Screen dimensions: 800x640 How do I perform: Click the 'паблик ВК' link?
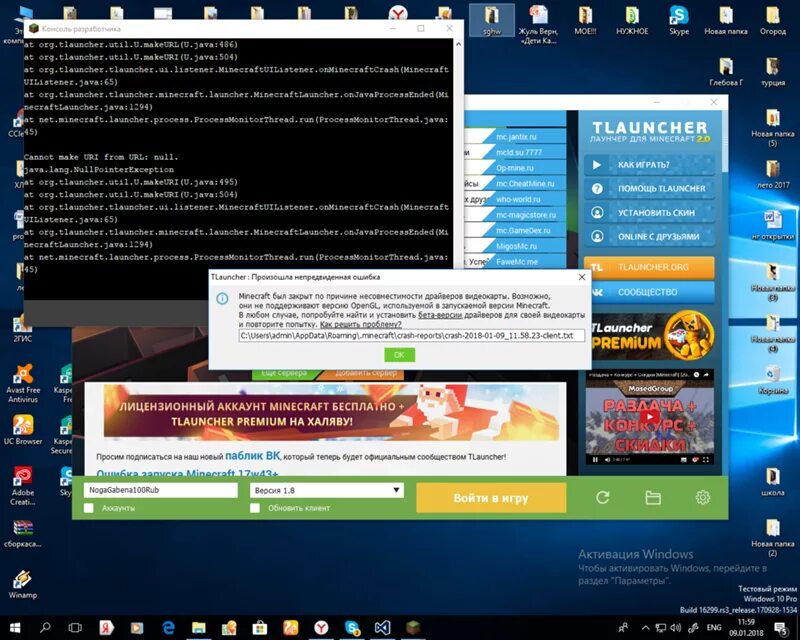click(x=253, y=456)
